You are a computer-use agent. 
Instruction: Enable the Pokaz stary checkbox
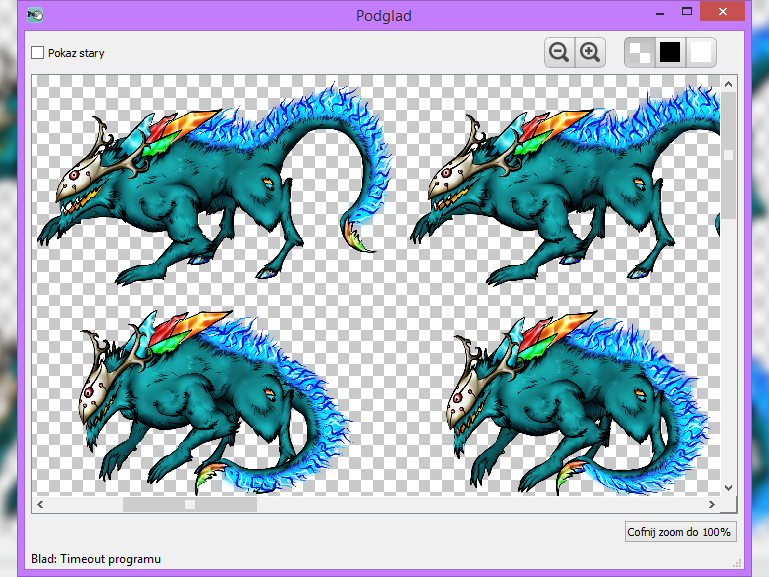[x=37, y=53]
